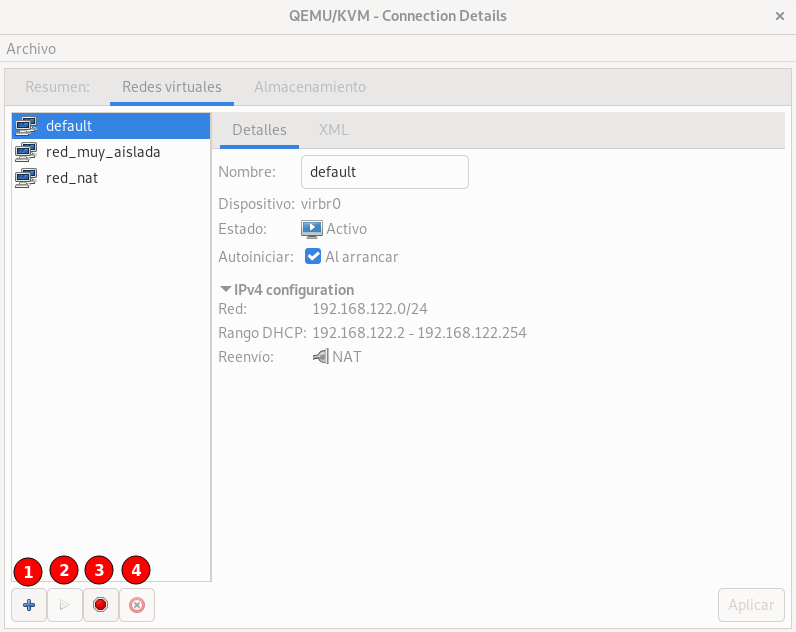796x632 pixels.
Task: Select the default network row
Action: (111, 126)
